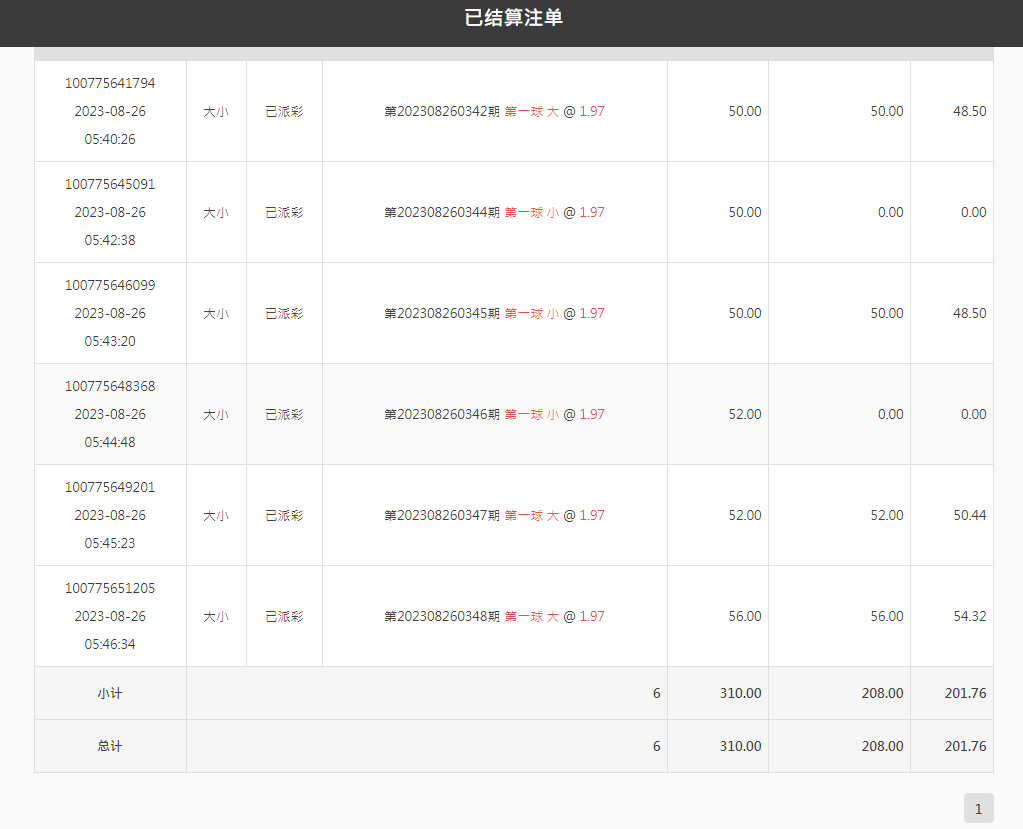Screen dimensions: 1023x829
Task: Select order number 100775641794
Action: 110,84
